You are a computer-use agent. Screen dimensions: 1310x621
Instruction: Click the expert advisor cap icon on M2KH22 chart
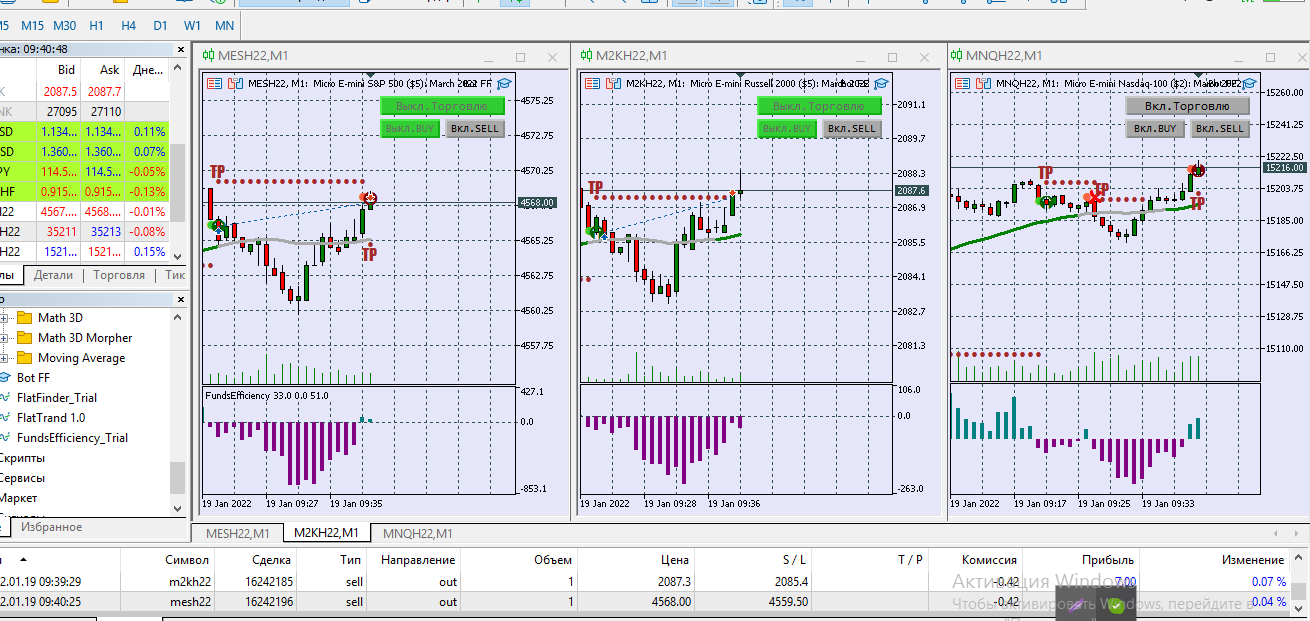coord(881,84)
